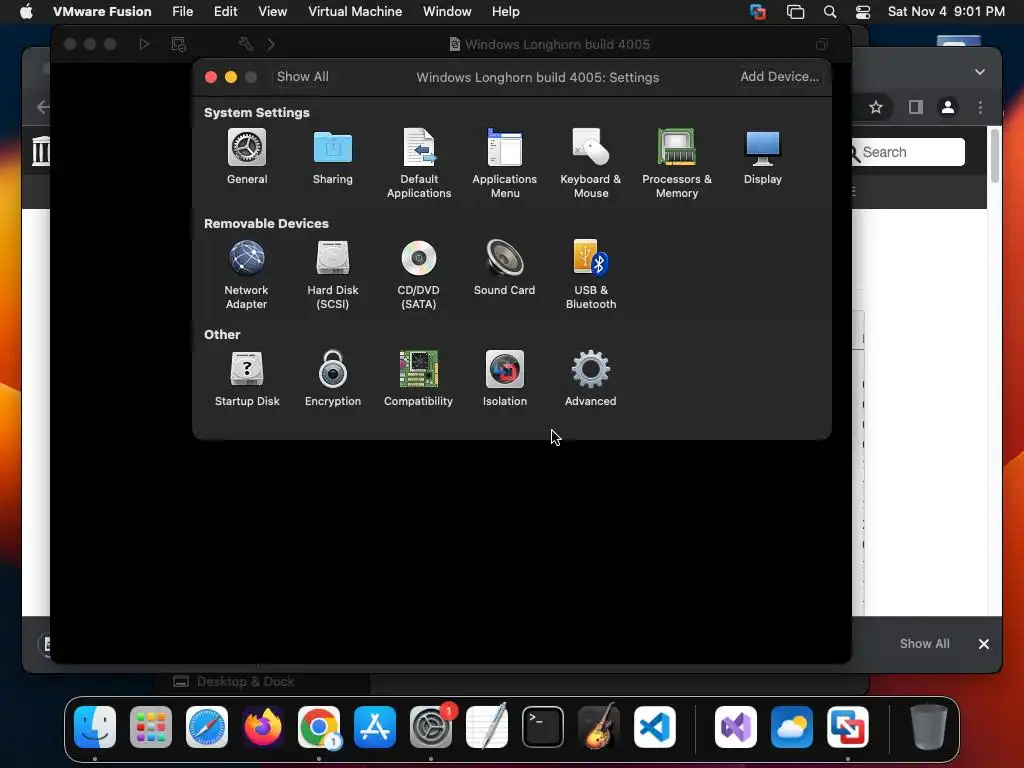
Task: Open GarageBand from the Dock
Action: click(x=599, y=726)
